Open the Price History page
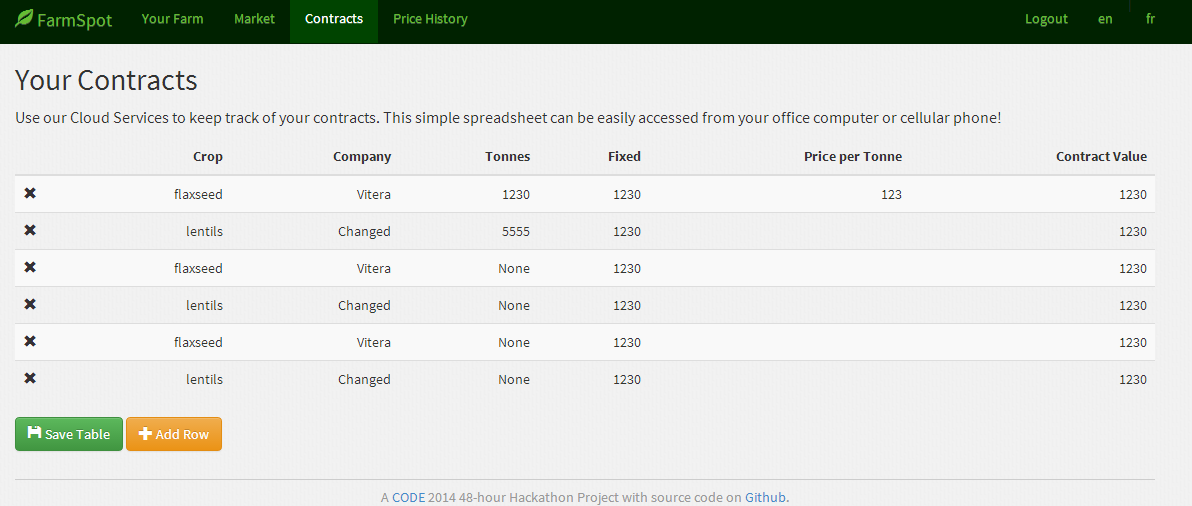Image resolution: width=1192 pixels, height=506 pixels. tap(430, 19)
